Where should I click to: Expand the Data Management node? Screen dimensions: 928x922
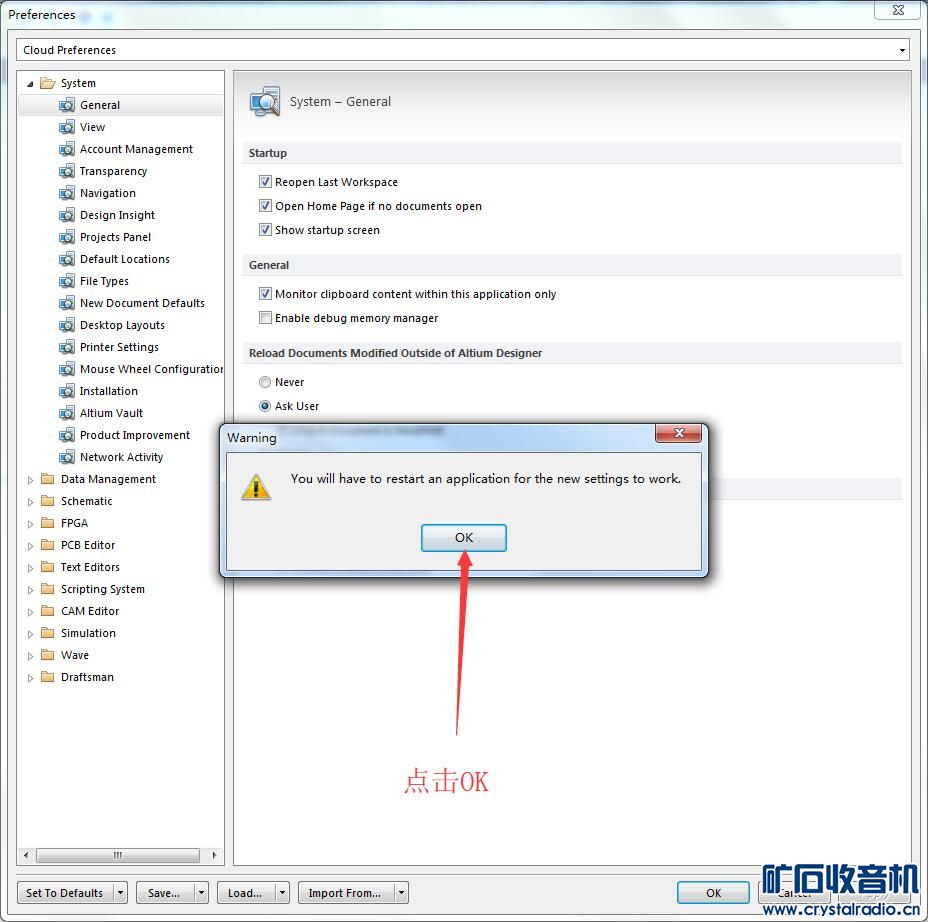(30, 480)
